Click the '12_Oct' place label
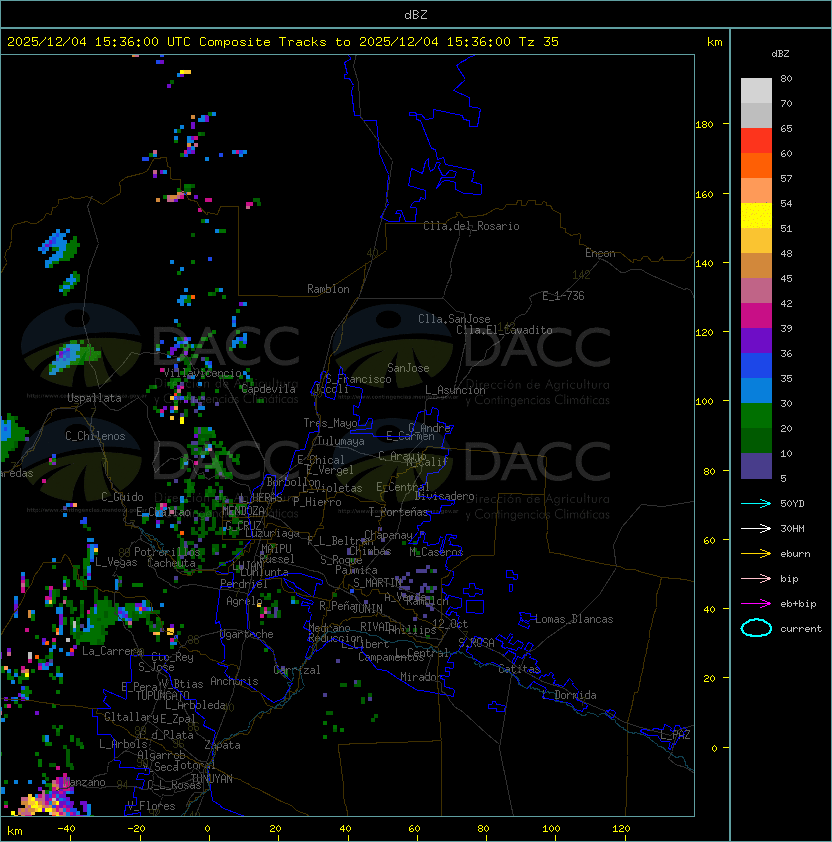The height and width of the screenshot is (842, 832). (450, 624)
